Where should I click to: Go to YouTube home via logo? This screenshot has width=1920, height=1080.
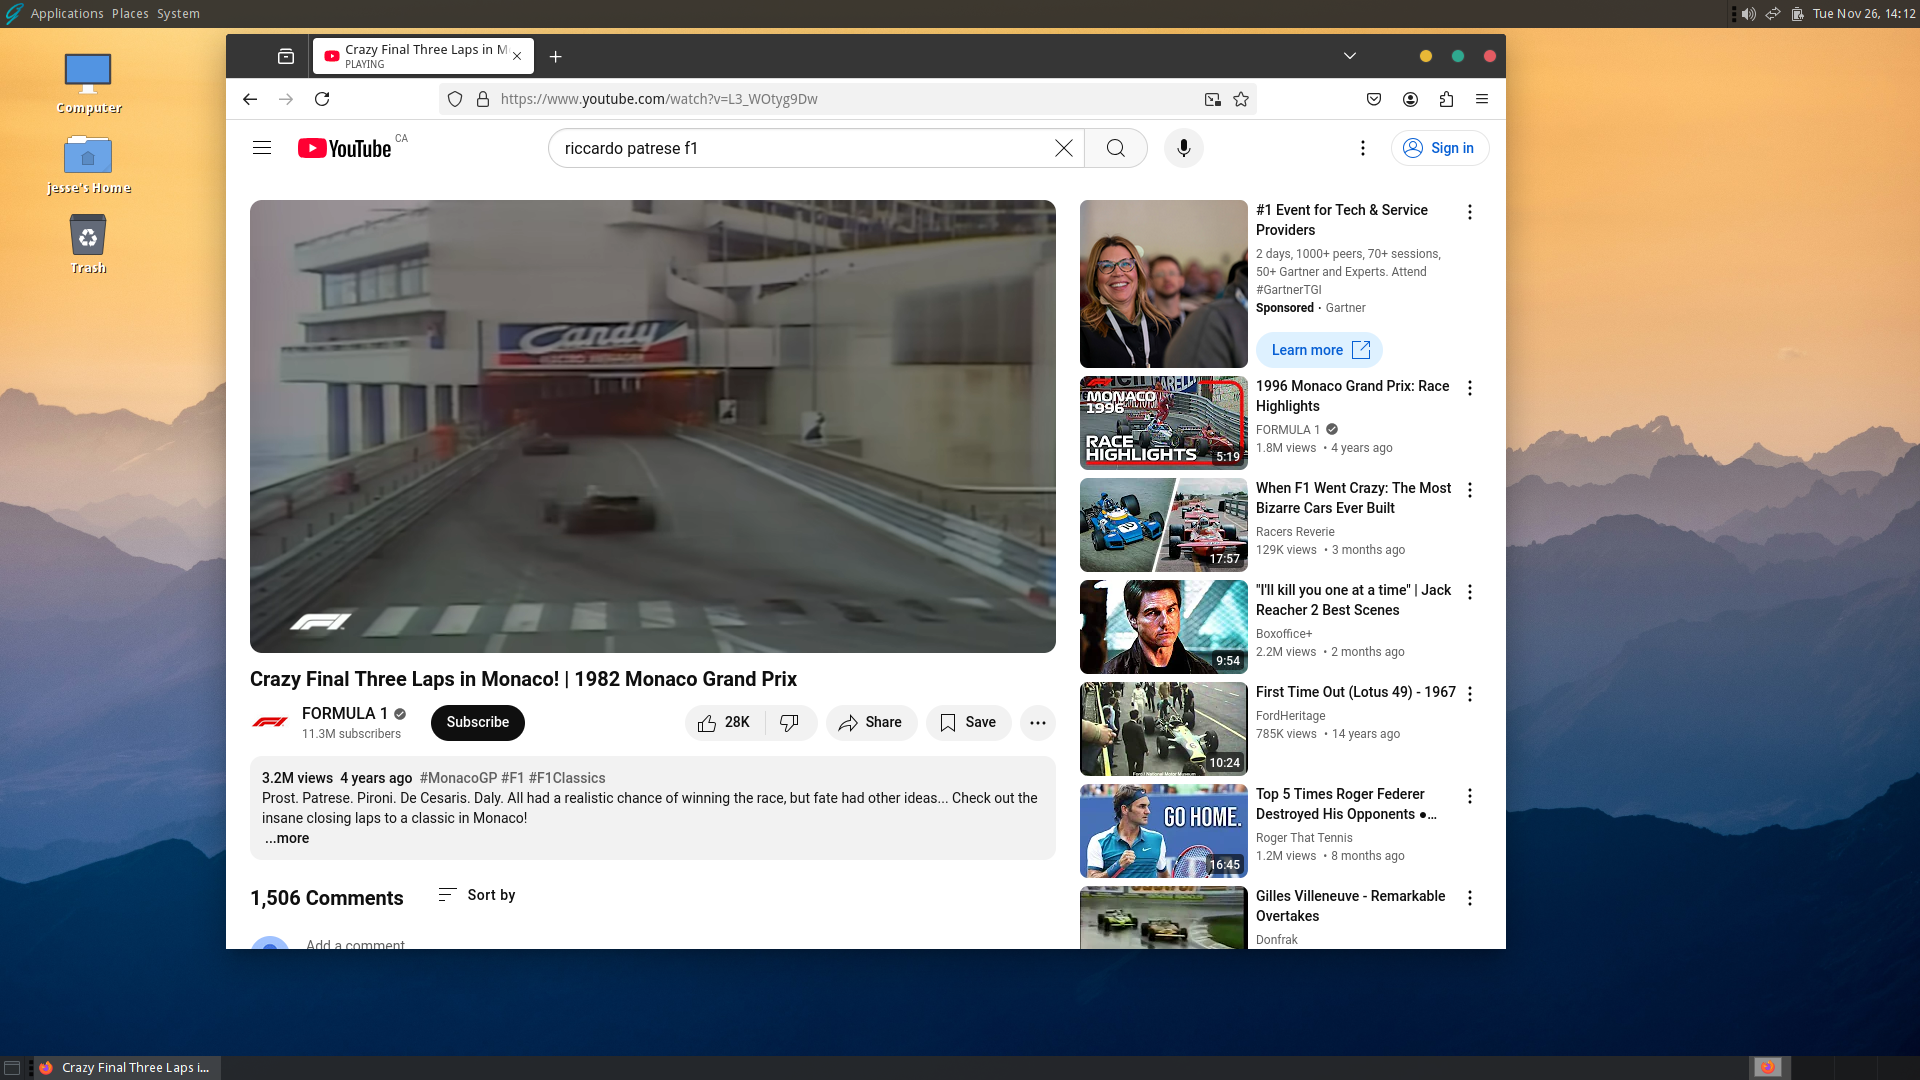tap(344, 148)
